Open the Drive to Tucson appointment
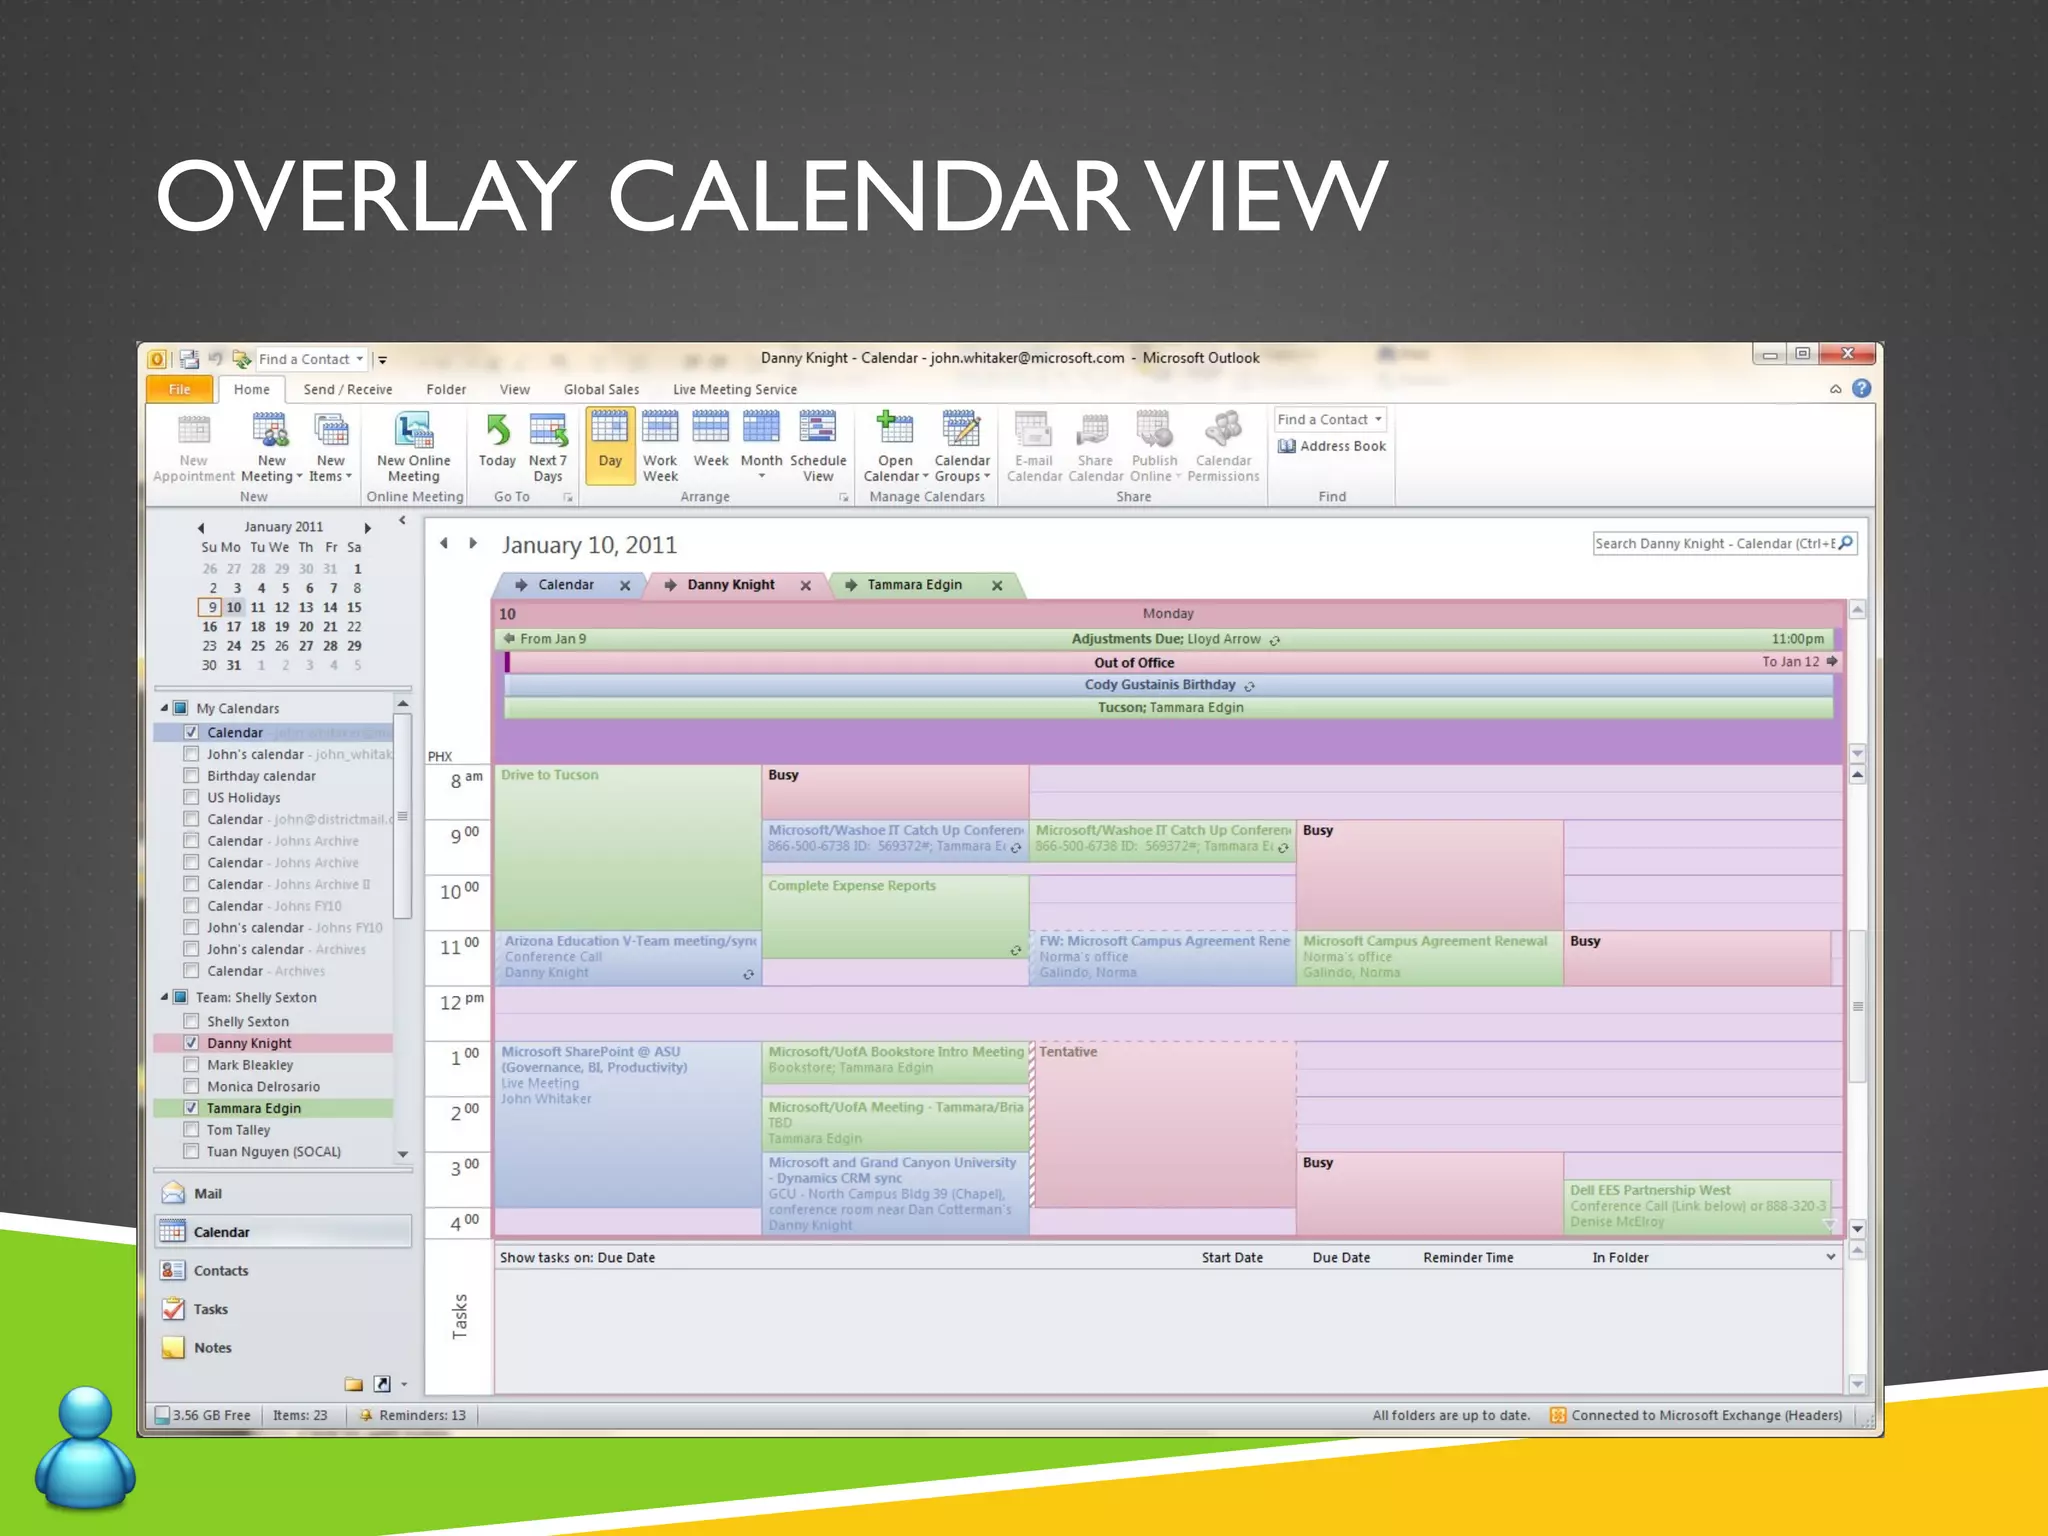 [627, 847]
